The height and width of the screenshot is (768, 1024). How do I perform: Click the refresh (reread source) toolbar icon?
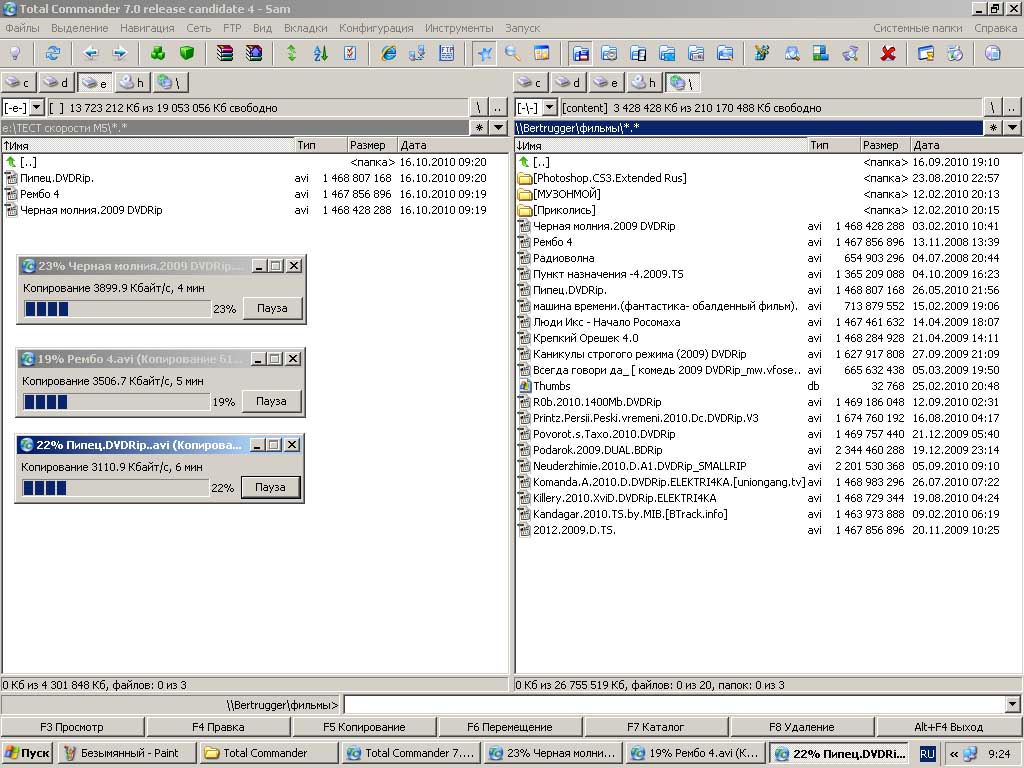pos(52,53)
